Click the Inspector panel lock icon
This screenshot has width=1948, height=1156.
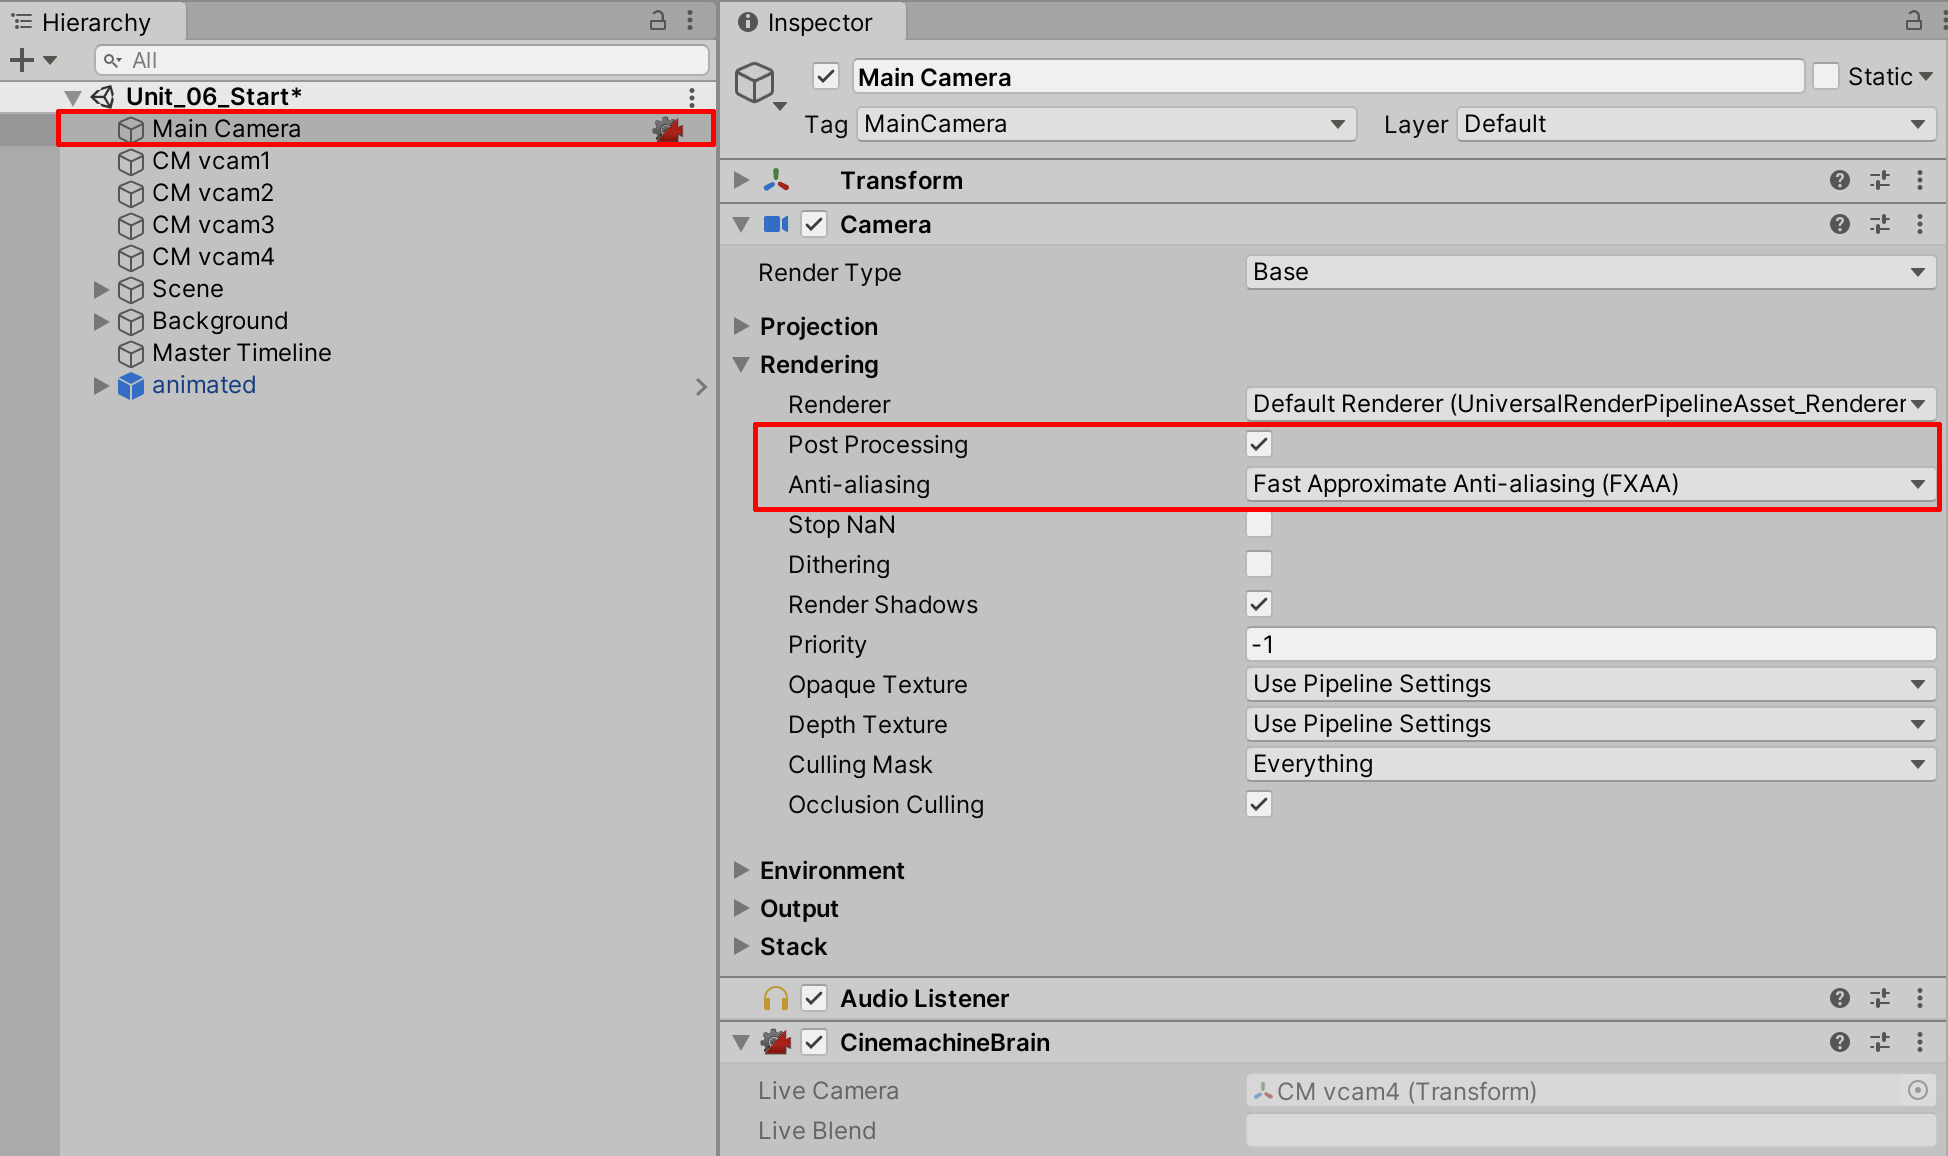coord(1913,20)
